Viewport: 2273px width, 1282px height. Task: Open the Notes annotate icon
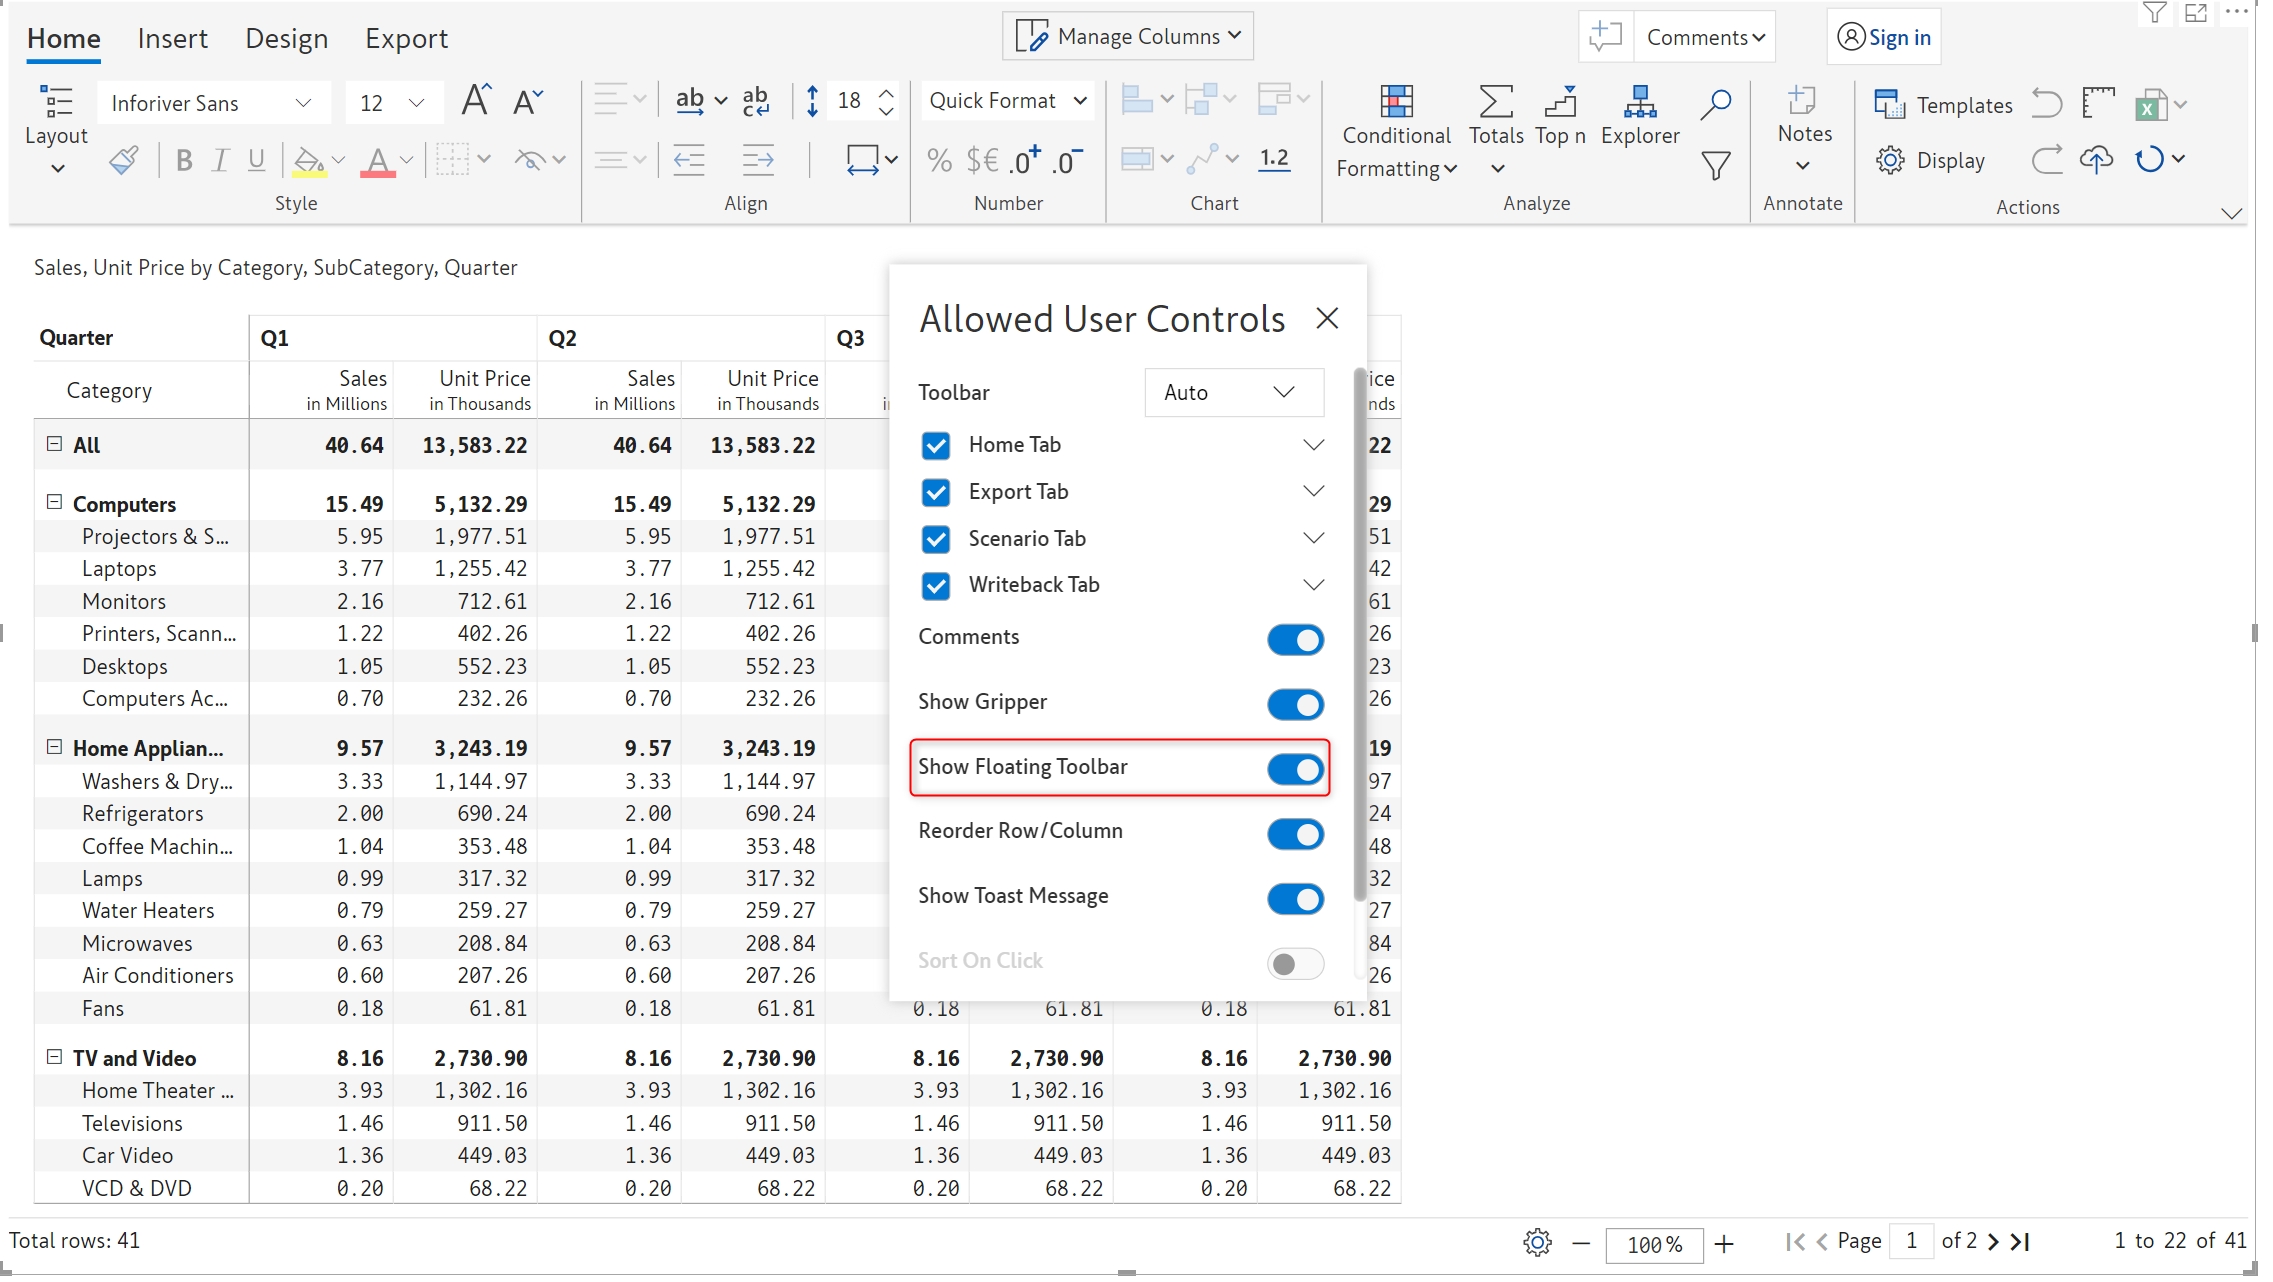[1802, 100]
